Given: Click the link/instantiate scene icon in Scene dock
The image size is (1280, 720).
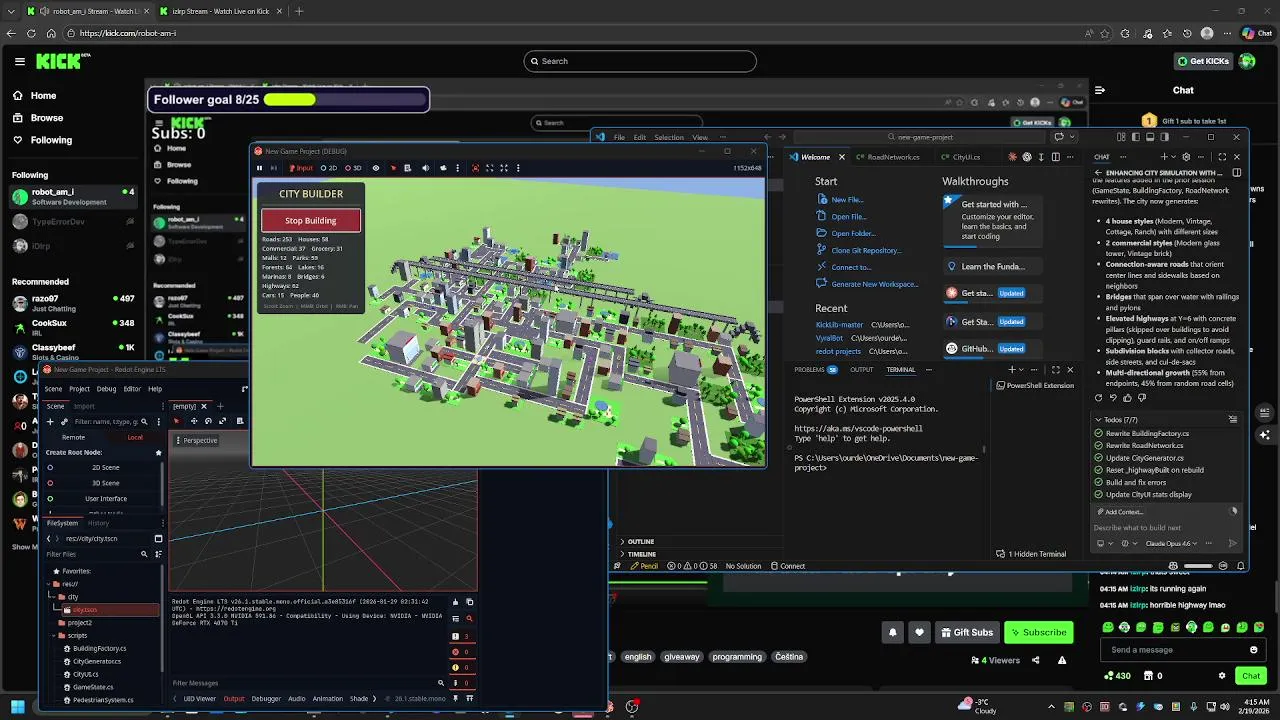Looking at the screenshot, I should [x=64, y=422].
